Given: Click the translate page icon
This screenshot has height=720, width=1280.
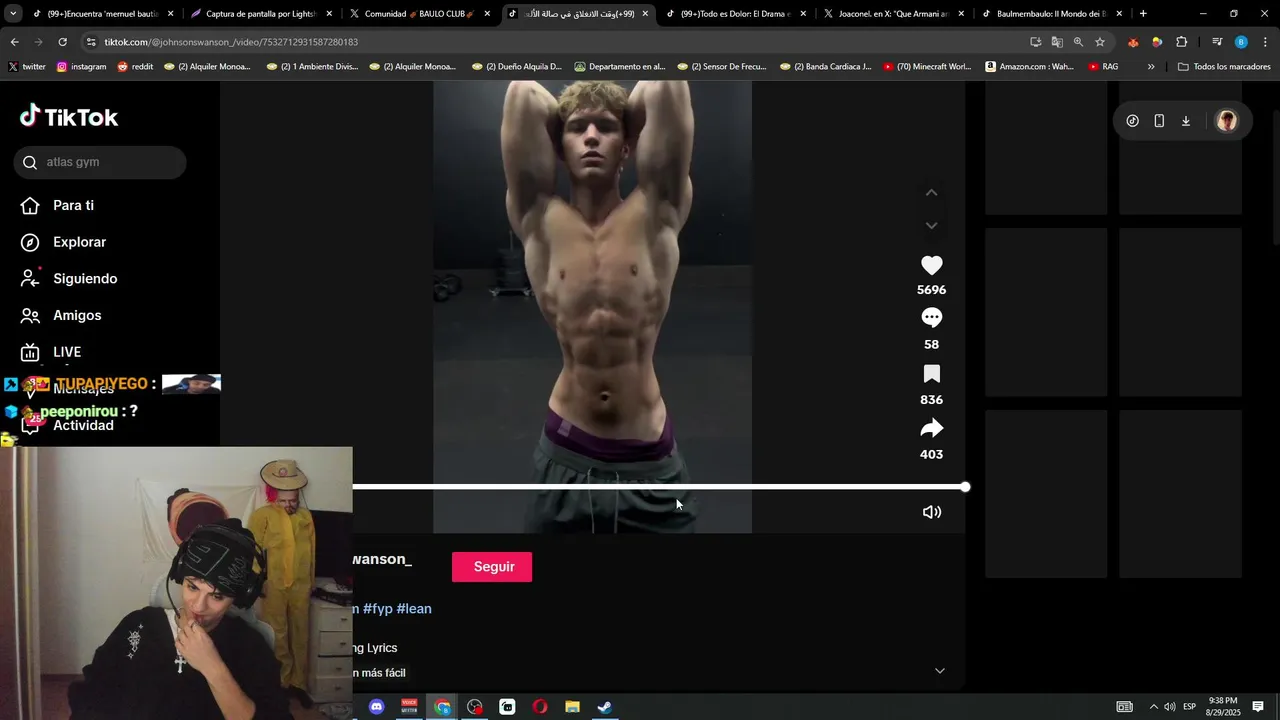Looking at the screenshot, I should tap(1057, 42).
